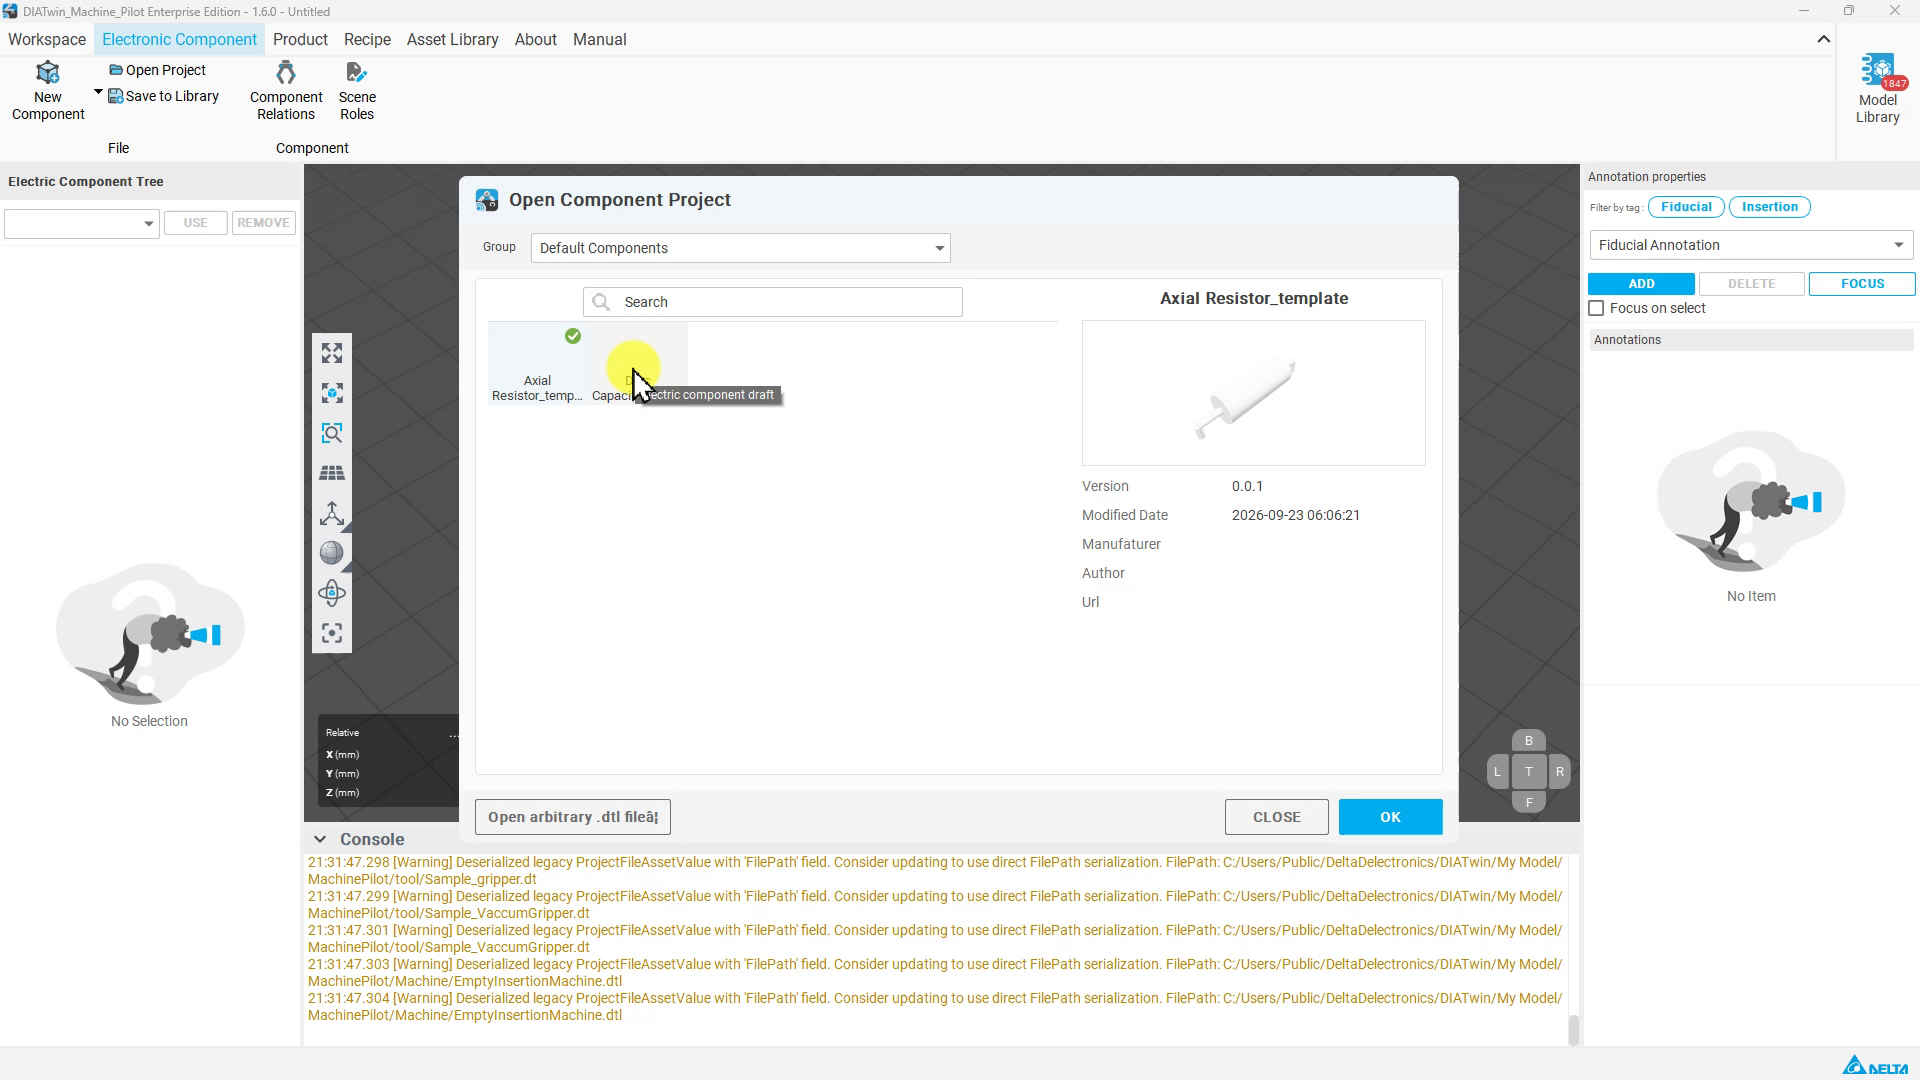Click the 21:31:47.298 warning line in Console
This screenshot has height=1080, width=1920.
[935, 871]
